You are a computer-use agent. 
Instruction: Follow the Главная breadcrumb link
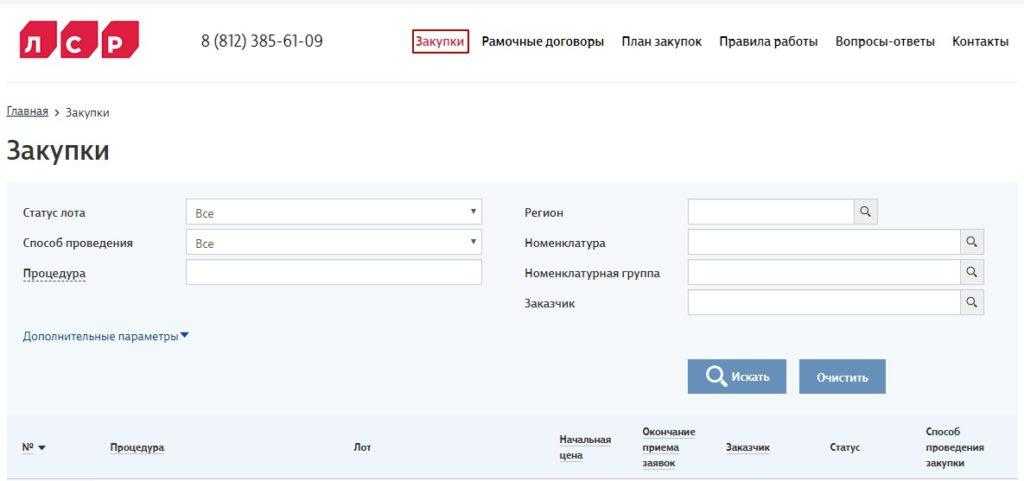pyautogui.click(x=27, y=112)
